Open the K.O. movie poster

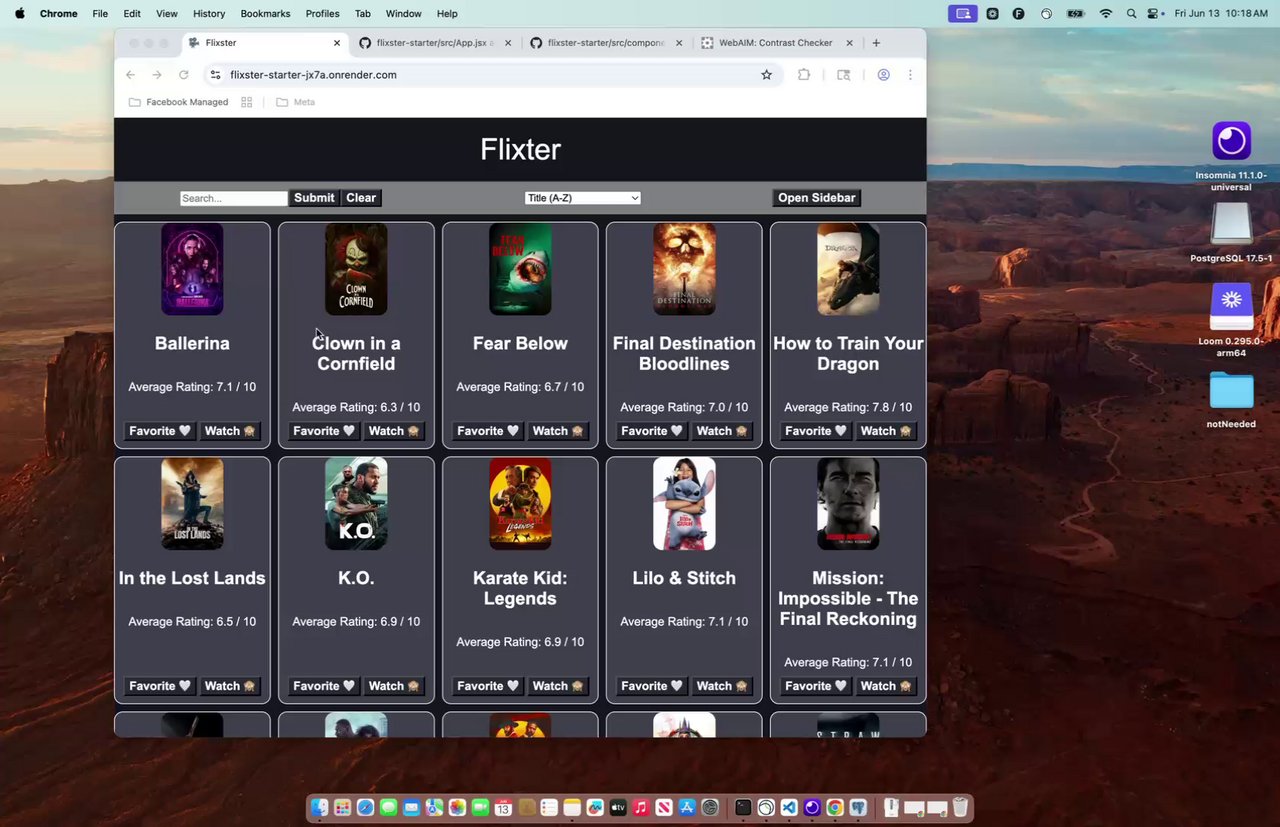tap(356, 504)
